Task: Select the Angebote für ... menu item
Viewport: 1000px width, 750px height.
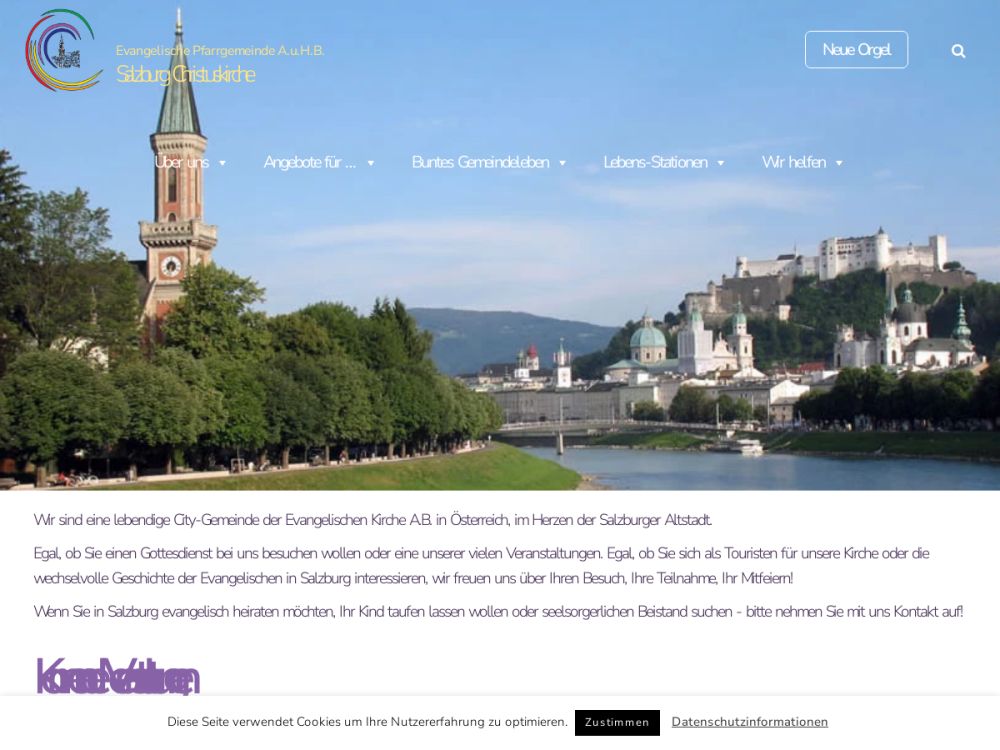Action: [309, 162]
